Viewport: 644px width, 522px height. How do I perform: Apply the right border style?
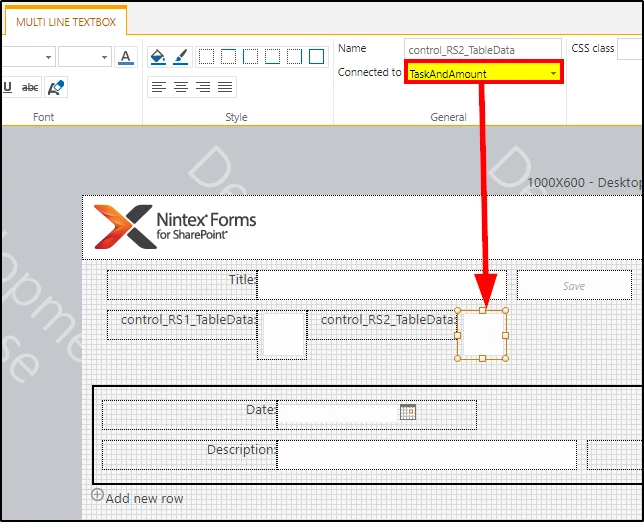pyautogui.click(x=294, y=57)
